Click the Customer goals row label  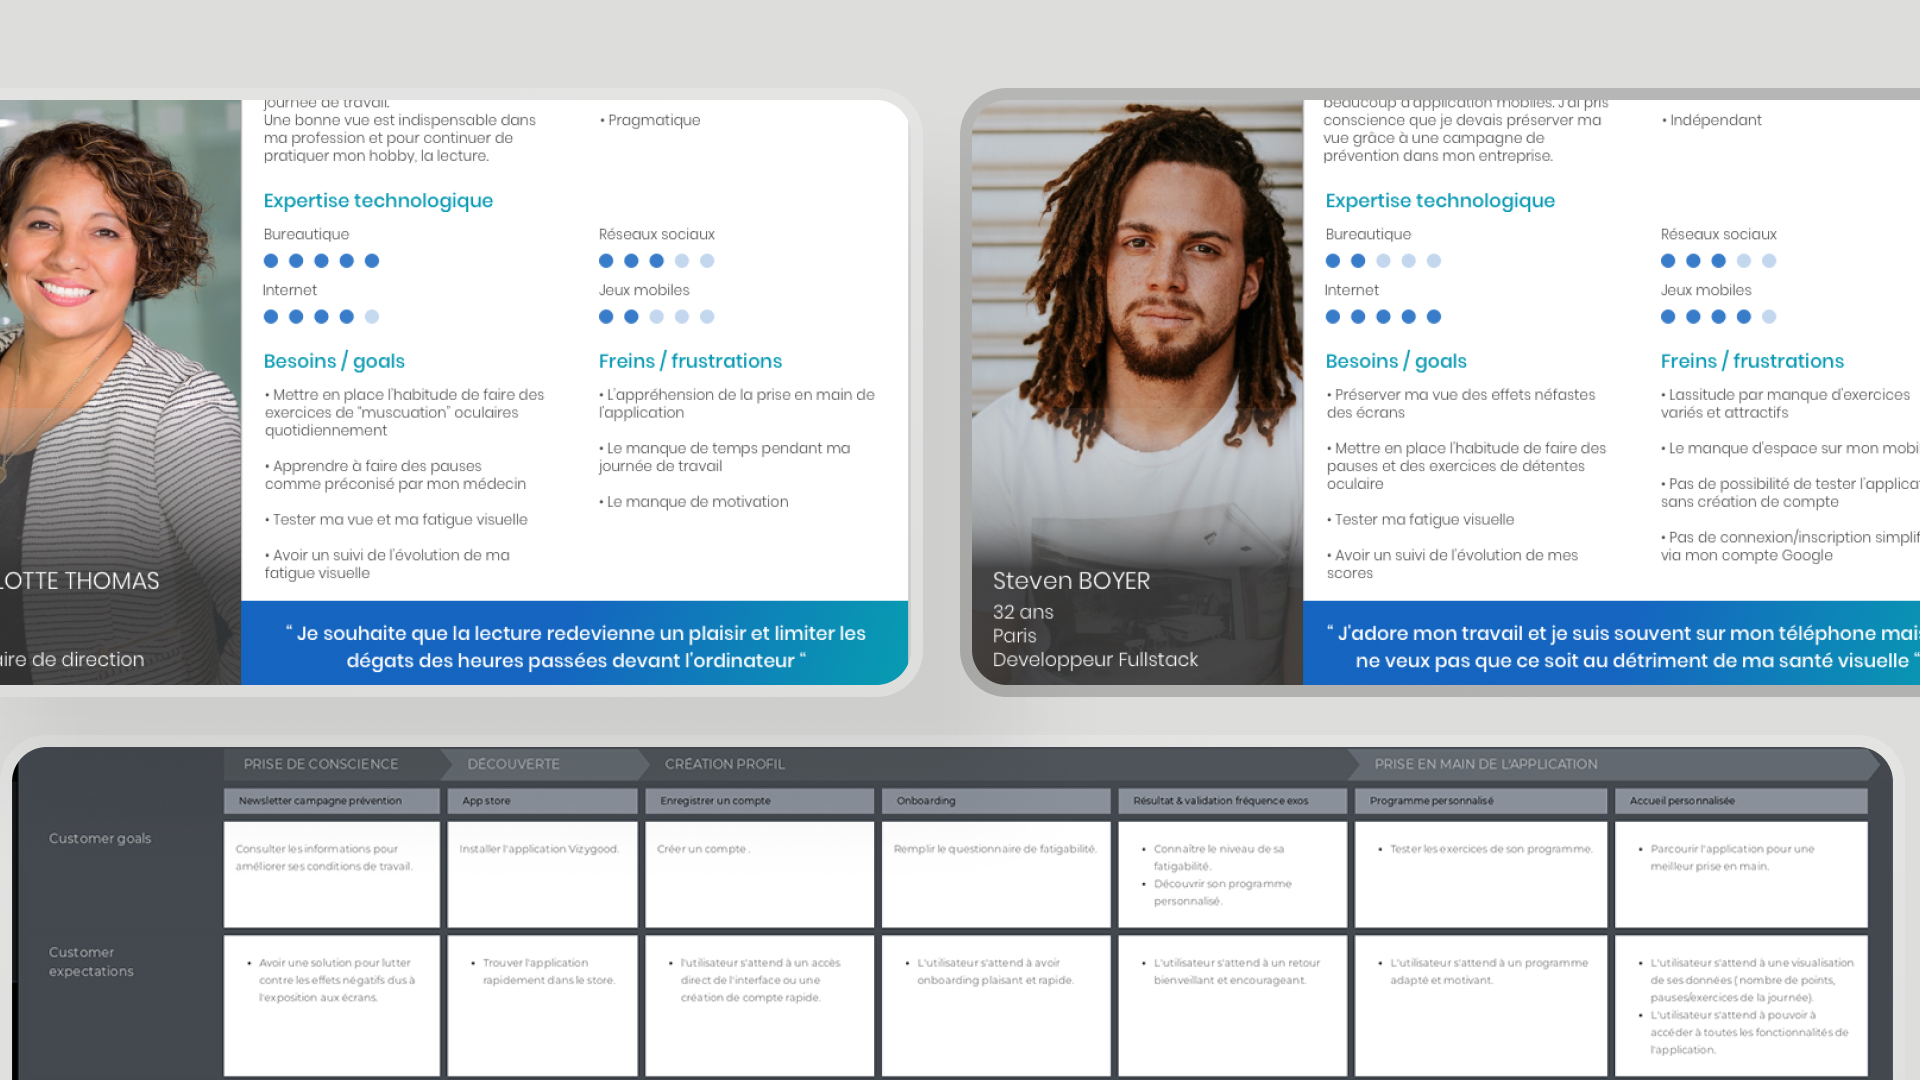(x=100, y=838)
